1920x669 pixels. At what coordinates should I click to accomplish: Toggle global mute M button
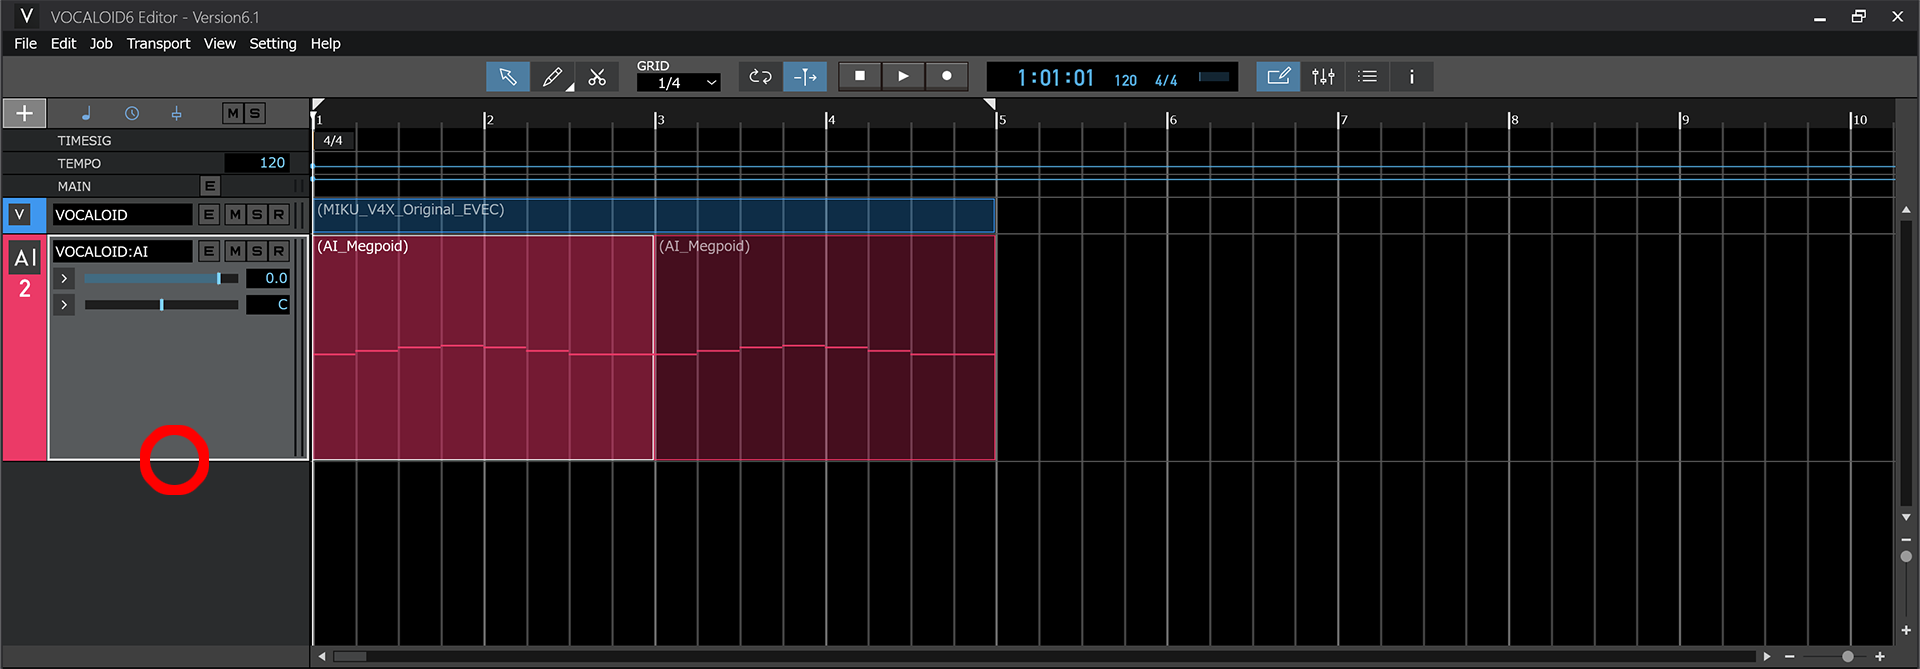[x=233, y=114]
